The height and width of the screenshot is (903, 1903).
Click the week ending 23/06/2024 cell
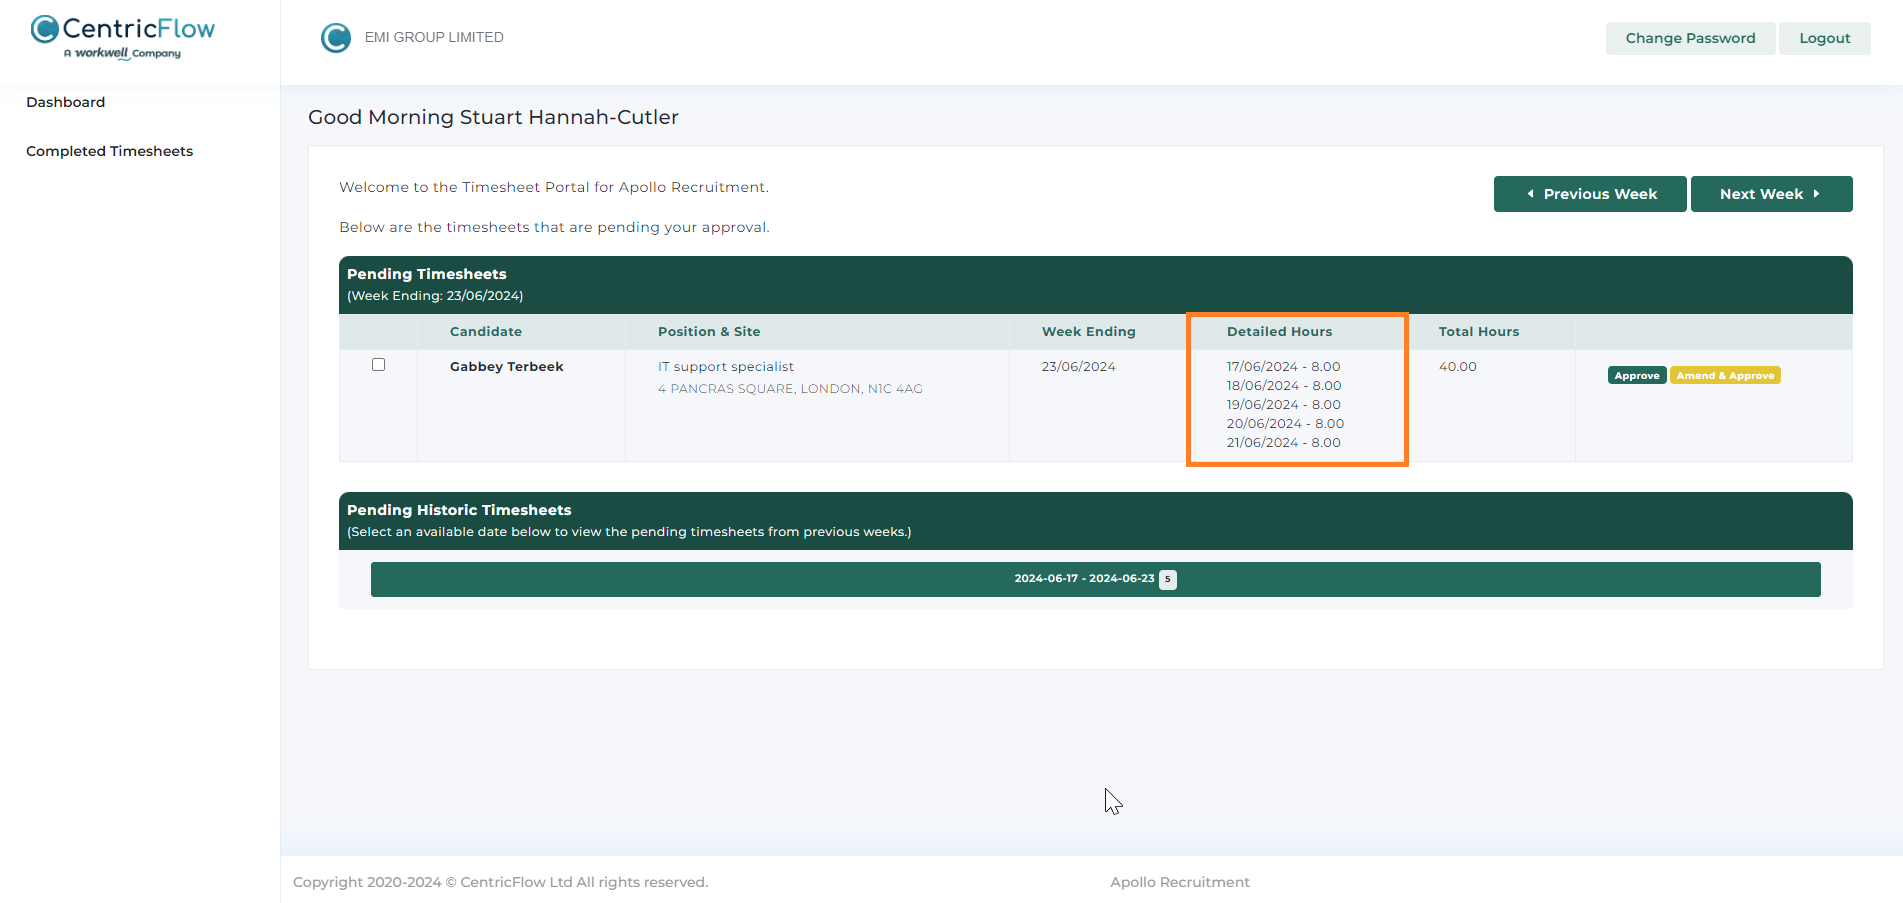coord(1078,367)
